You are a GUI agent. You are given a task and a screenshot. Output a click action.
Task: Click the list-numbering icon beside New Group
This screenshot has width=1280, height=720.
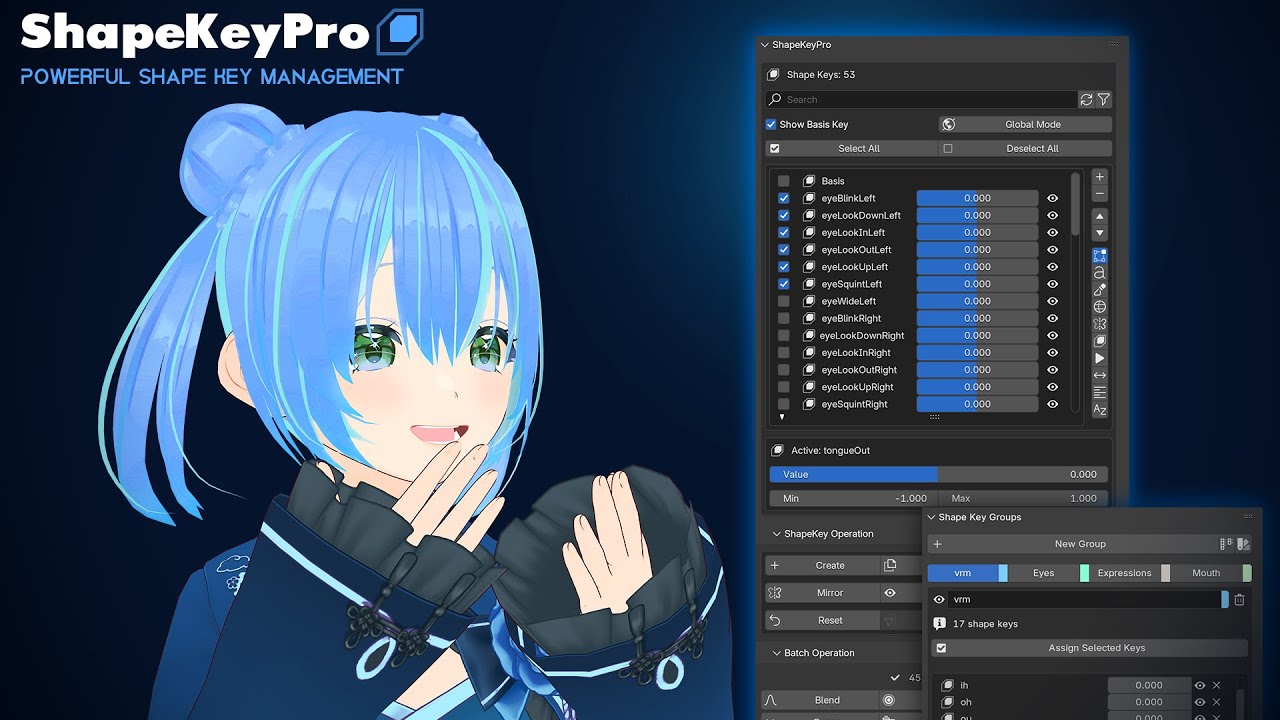coord(1226,544)
